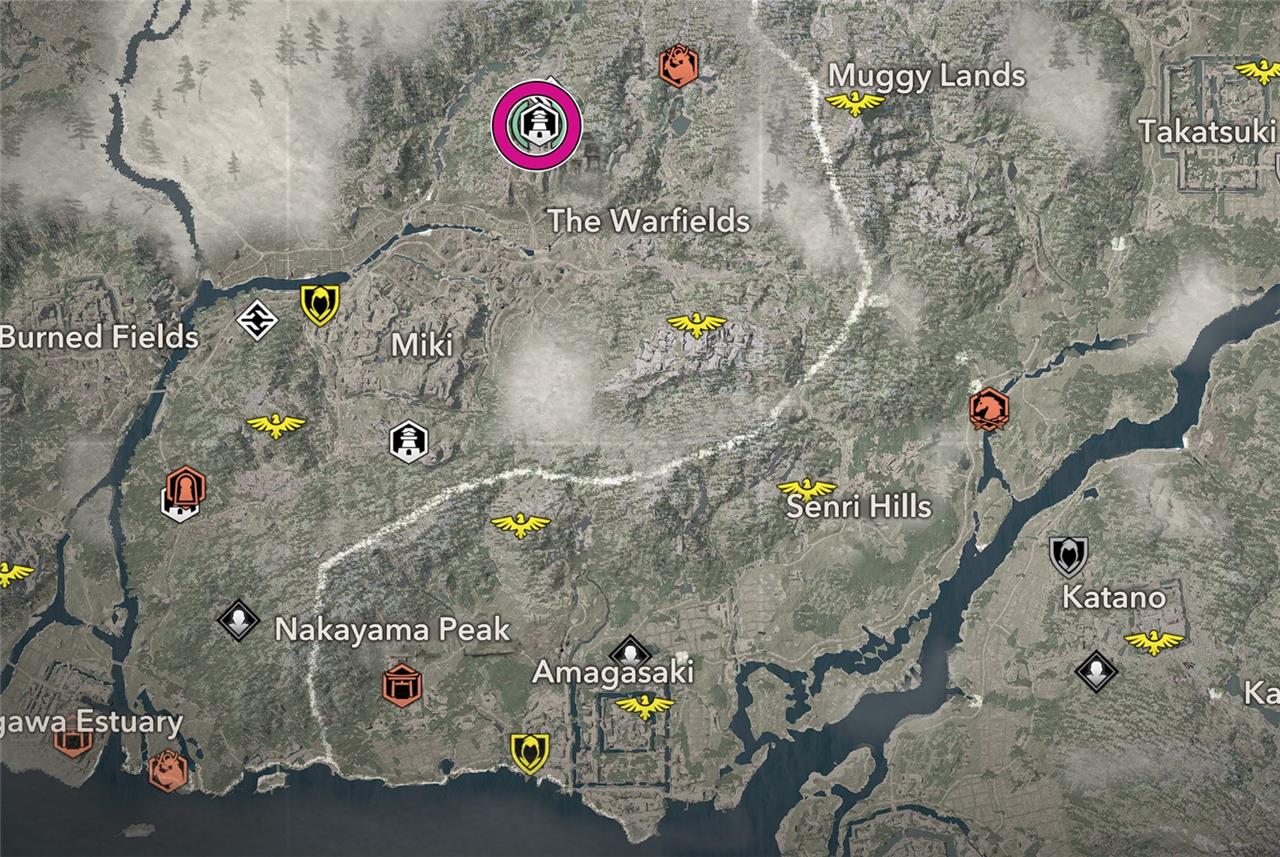The height and width of the screenshot is (857, 1280).
Task: Click the Amagasaki region label
Action: click(x=612, y=671)
